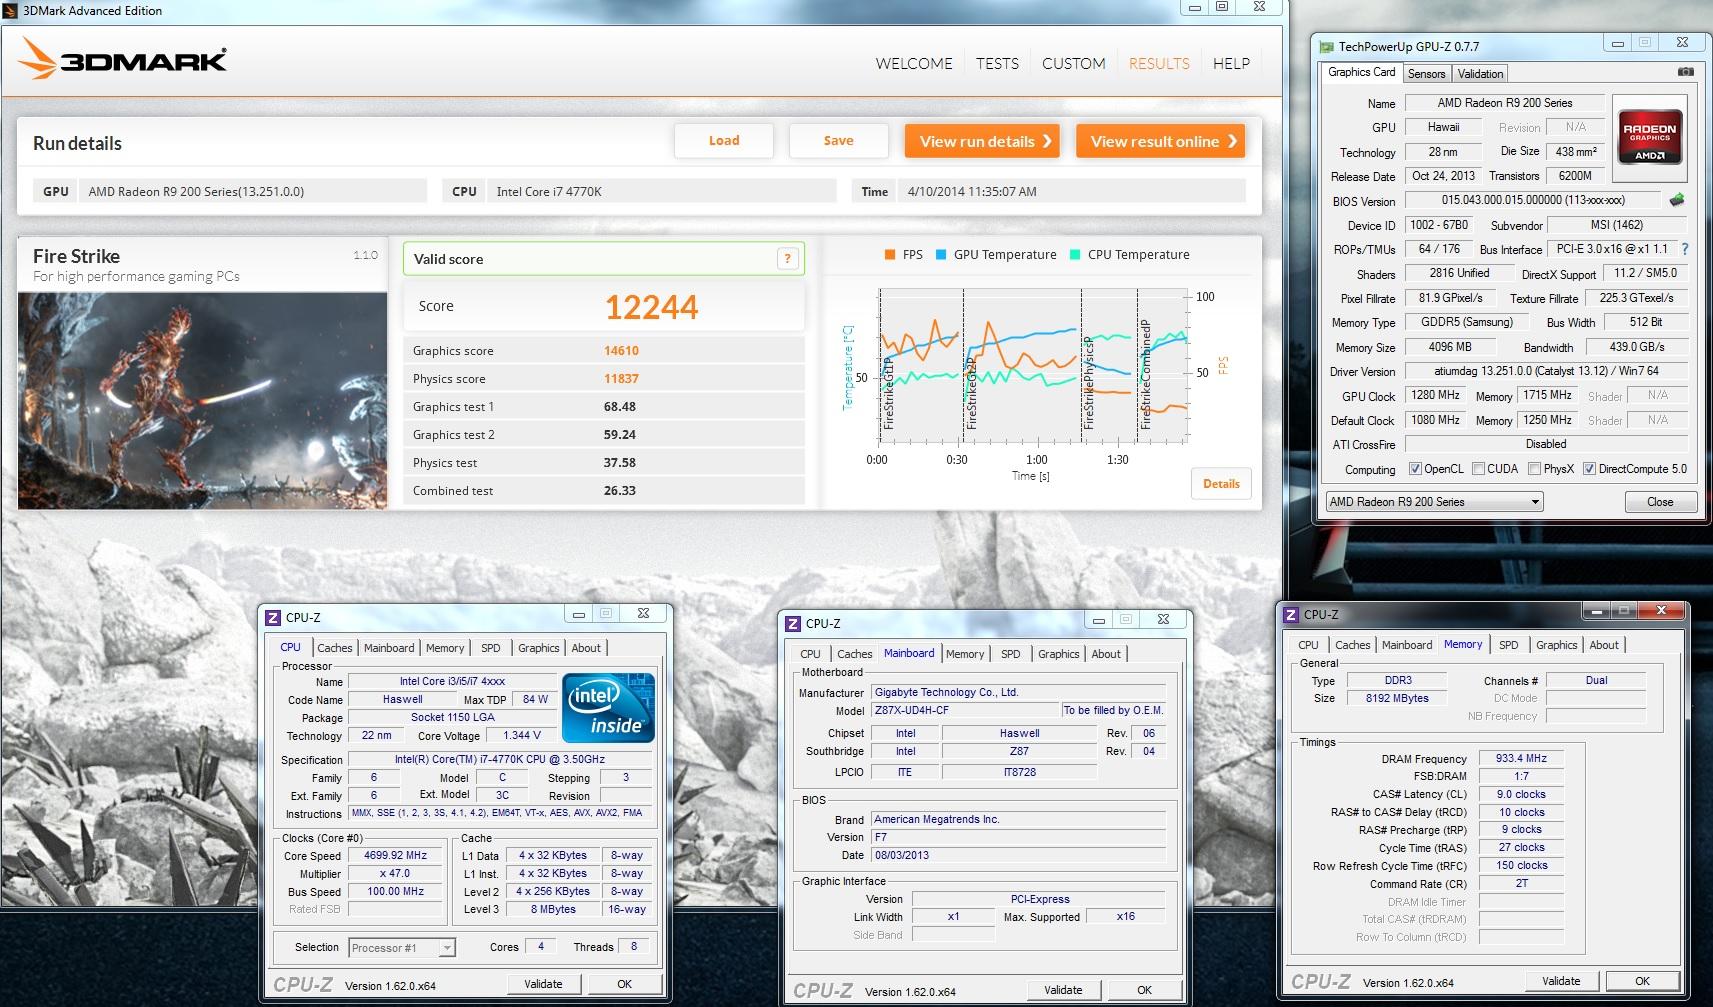This screenshot has height=1007, width=1713.
Task: Click Validate in the CPU-Z CPU window
Action: click(x=543, y=984)
